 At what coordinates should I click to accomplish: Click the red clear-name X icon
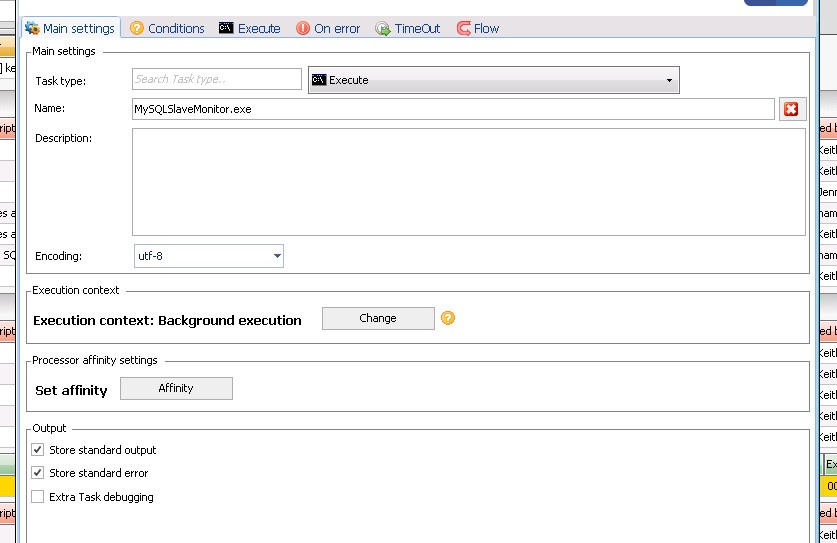tap(791, 109)
